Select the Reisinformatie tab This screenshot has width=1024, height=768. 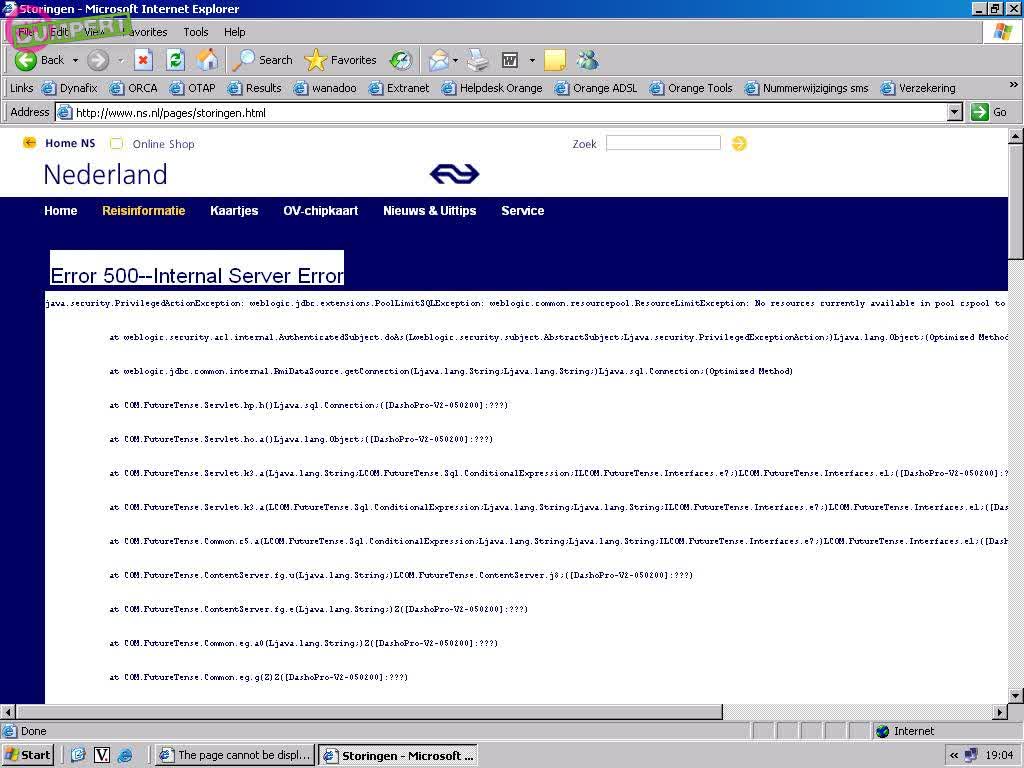point(144,210)
